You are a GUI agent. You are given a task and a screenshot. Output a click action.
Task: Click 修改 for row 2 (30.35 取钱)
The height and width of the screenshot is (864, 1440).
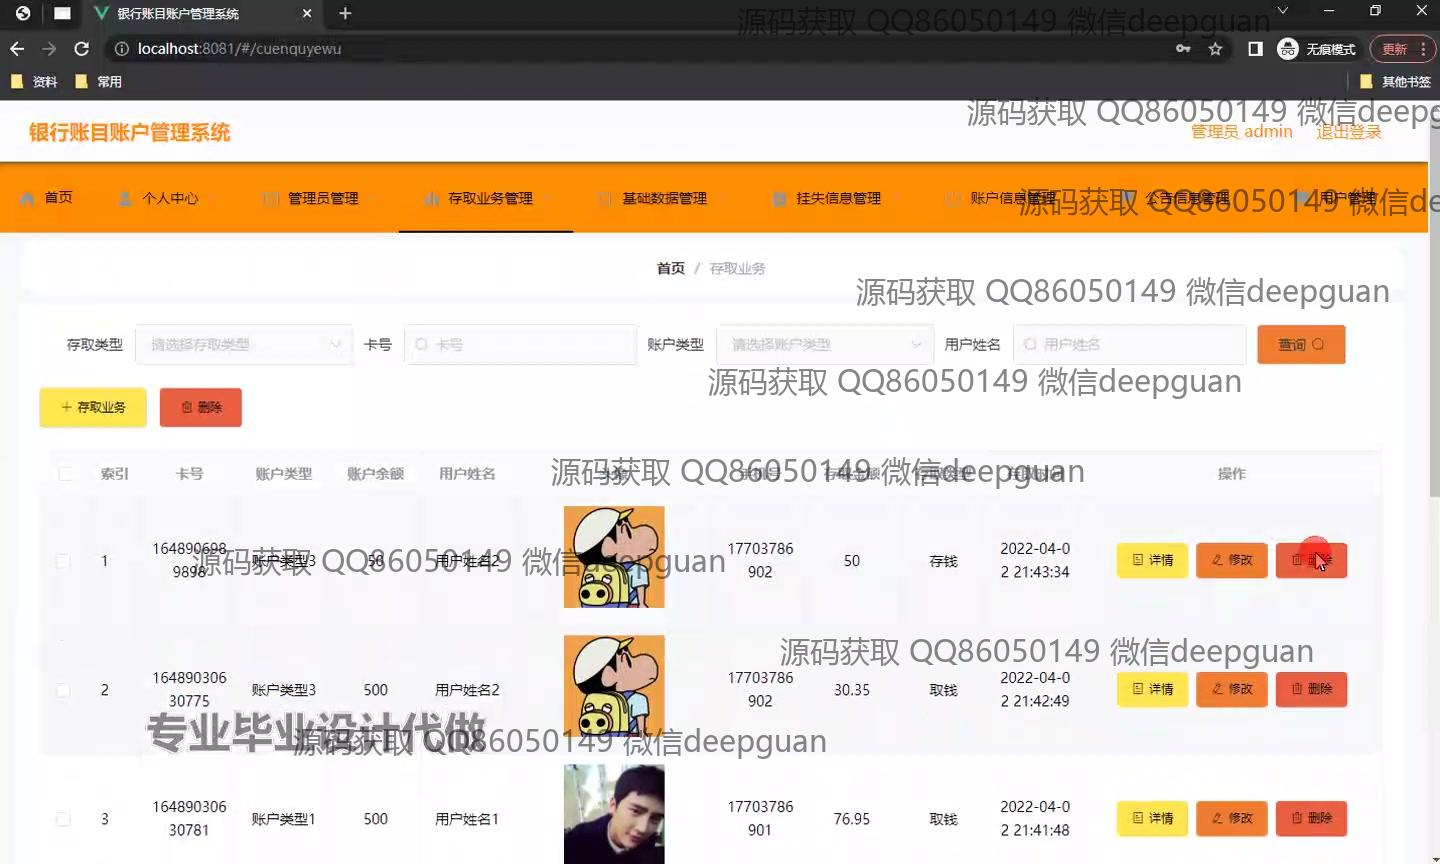1232,689
